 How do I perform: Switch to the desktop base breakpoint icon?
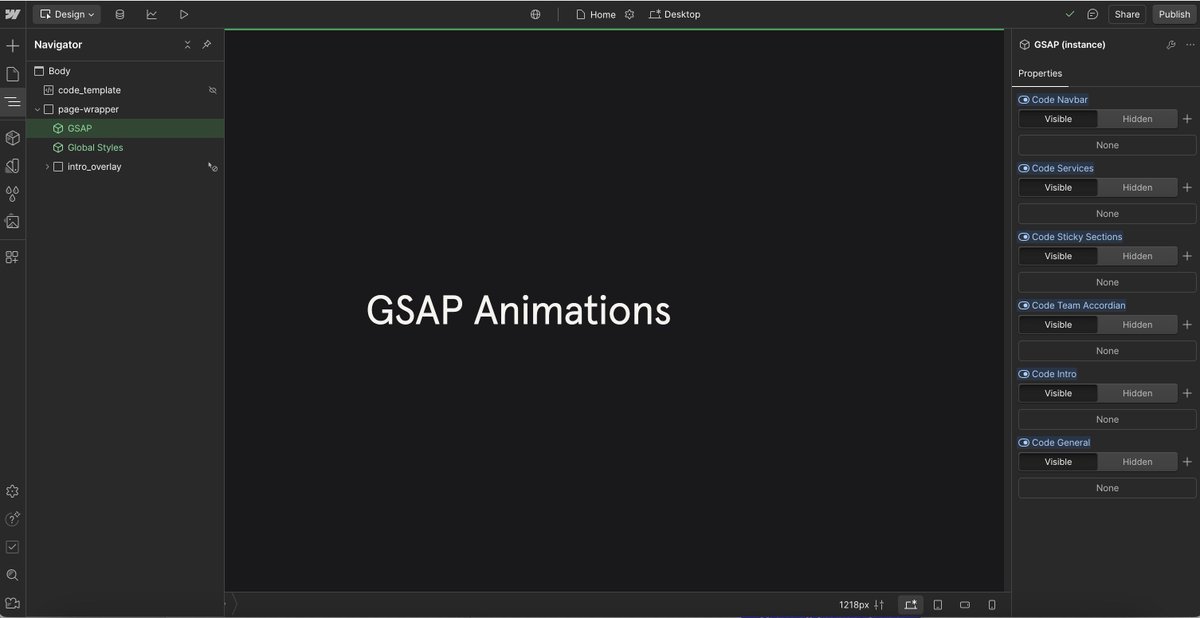pyautogui.click(x=910, y=605)
